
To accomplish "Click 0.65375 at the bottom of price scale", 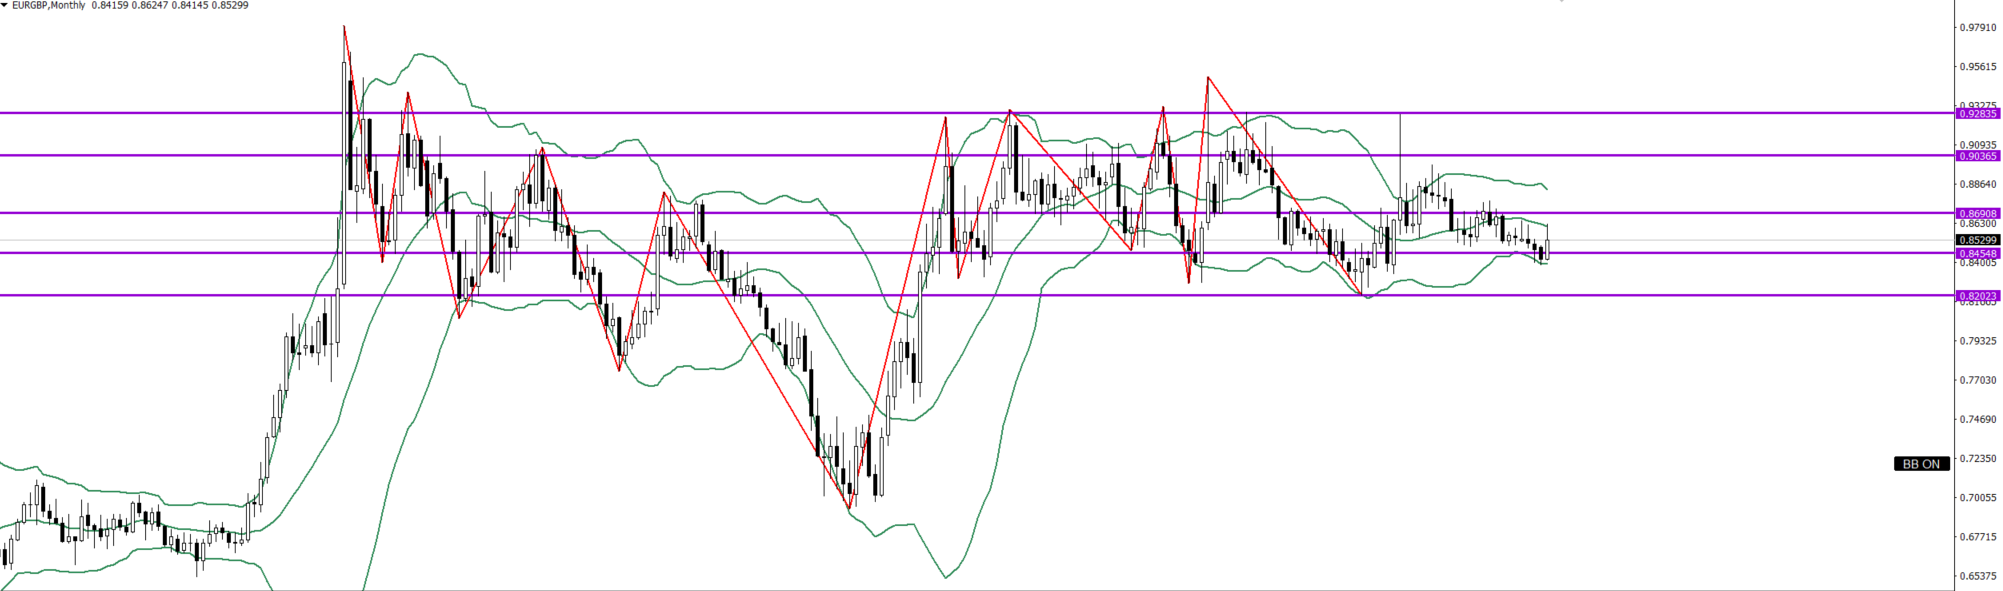I will [1977, 576].
